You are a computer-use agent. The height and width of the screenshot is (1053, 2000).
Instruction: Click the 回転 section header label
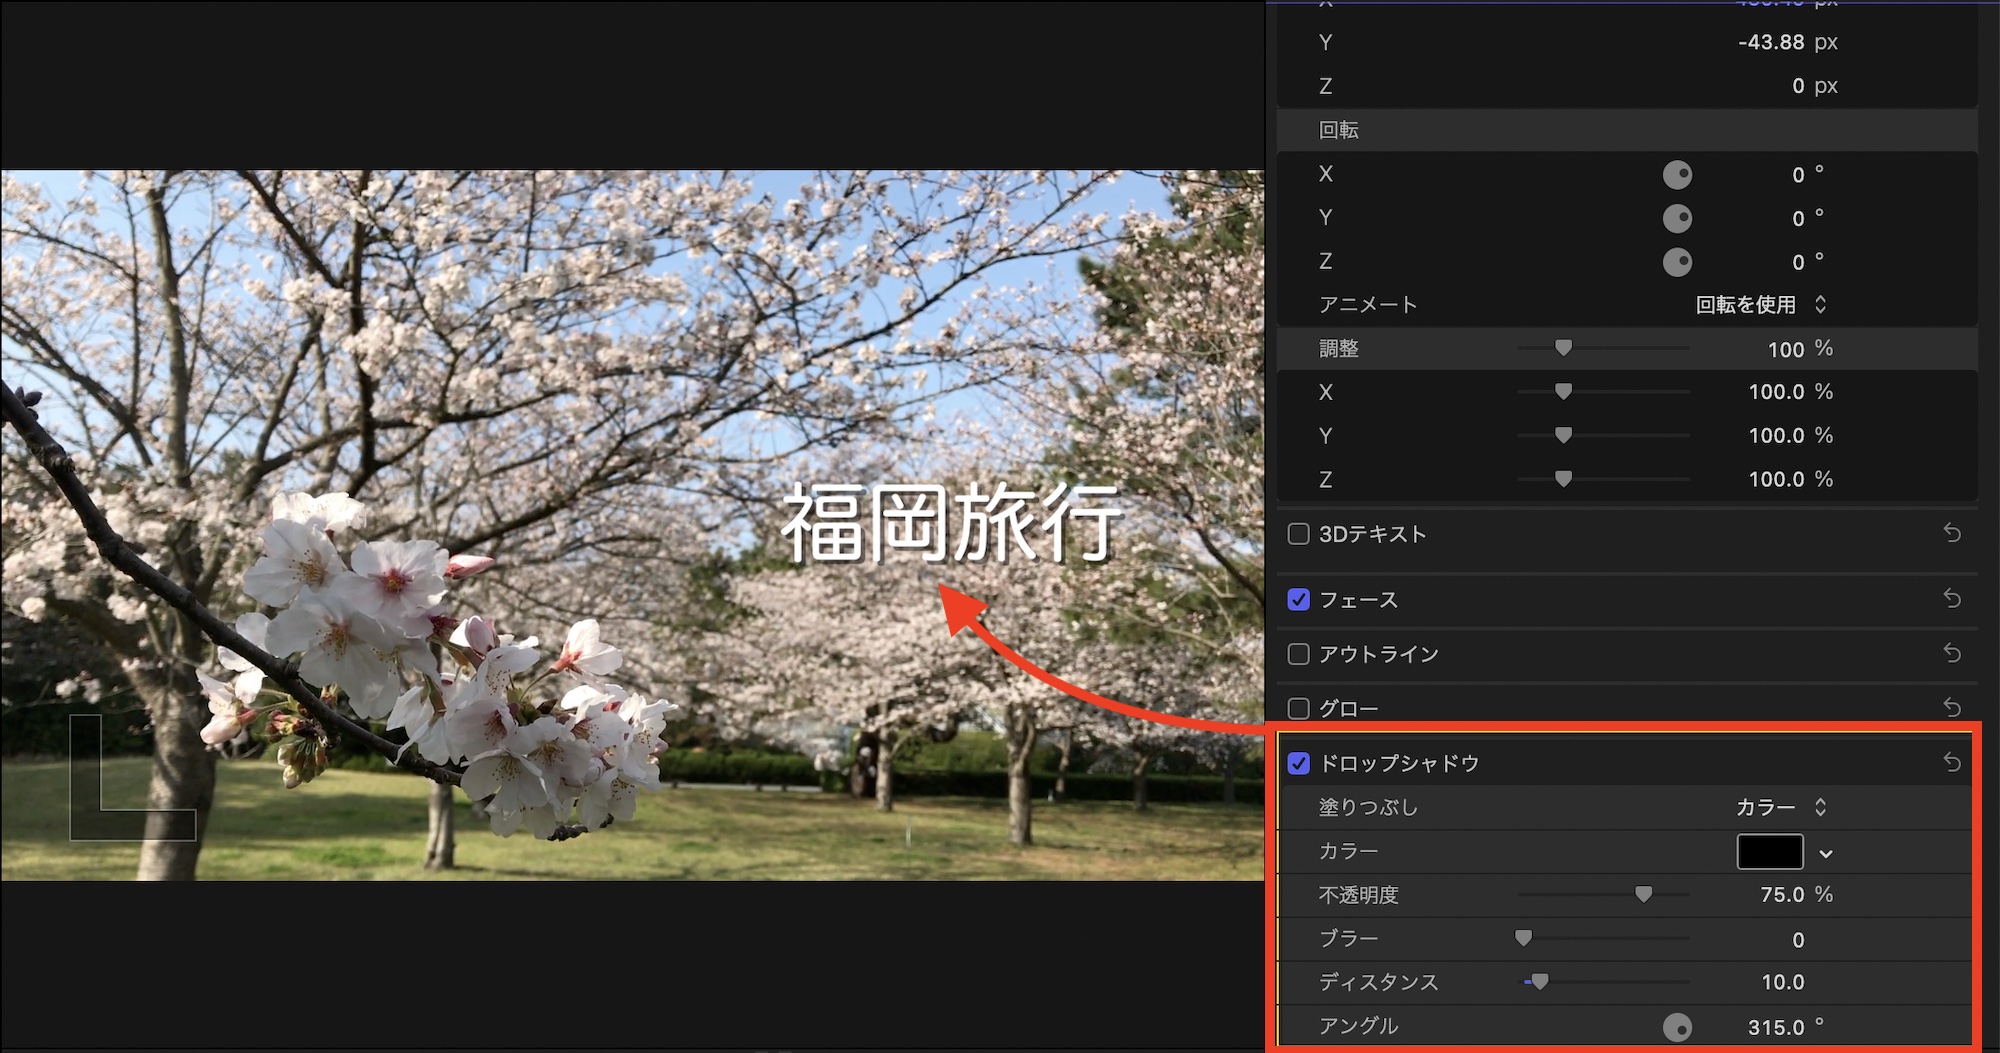point(1339,130)
